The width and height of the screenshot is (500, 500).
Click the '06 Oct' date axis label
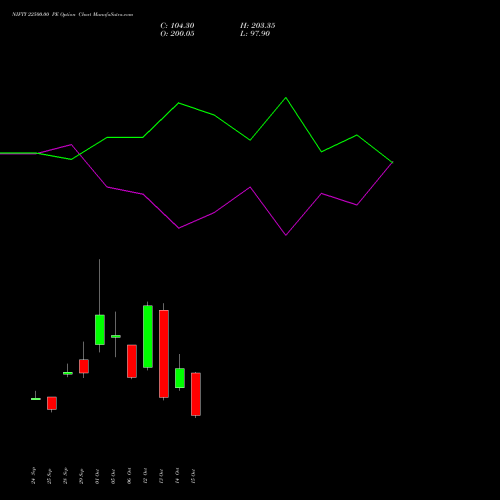129,476
